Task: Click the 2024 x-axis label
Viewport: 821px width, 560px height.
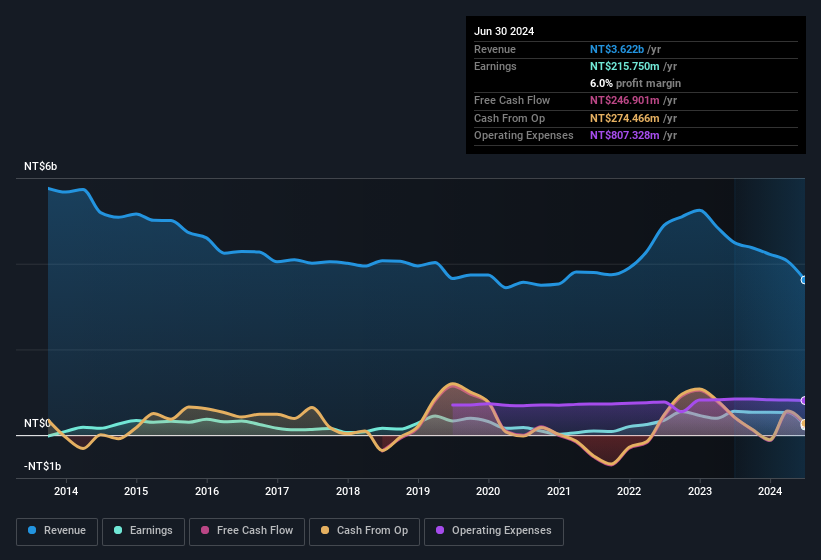Action: [x=770, y=491]
